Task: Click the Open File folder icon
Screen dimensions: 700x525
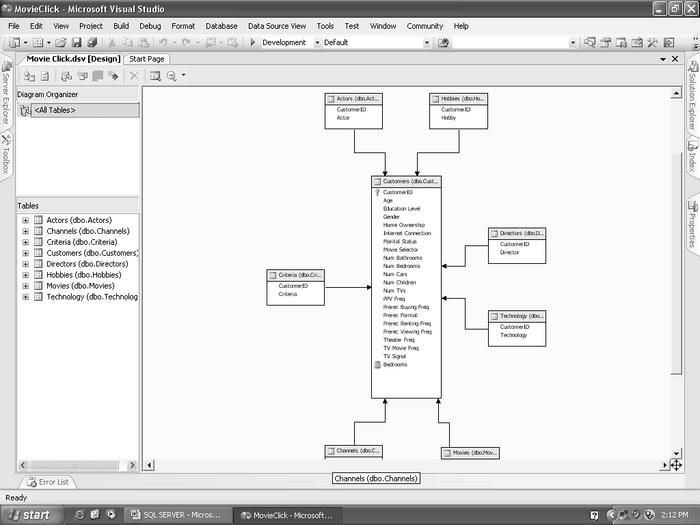Action: pos(61,43)
